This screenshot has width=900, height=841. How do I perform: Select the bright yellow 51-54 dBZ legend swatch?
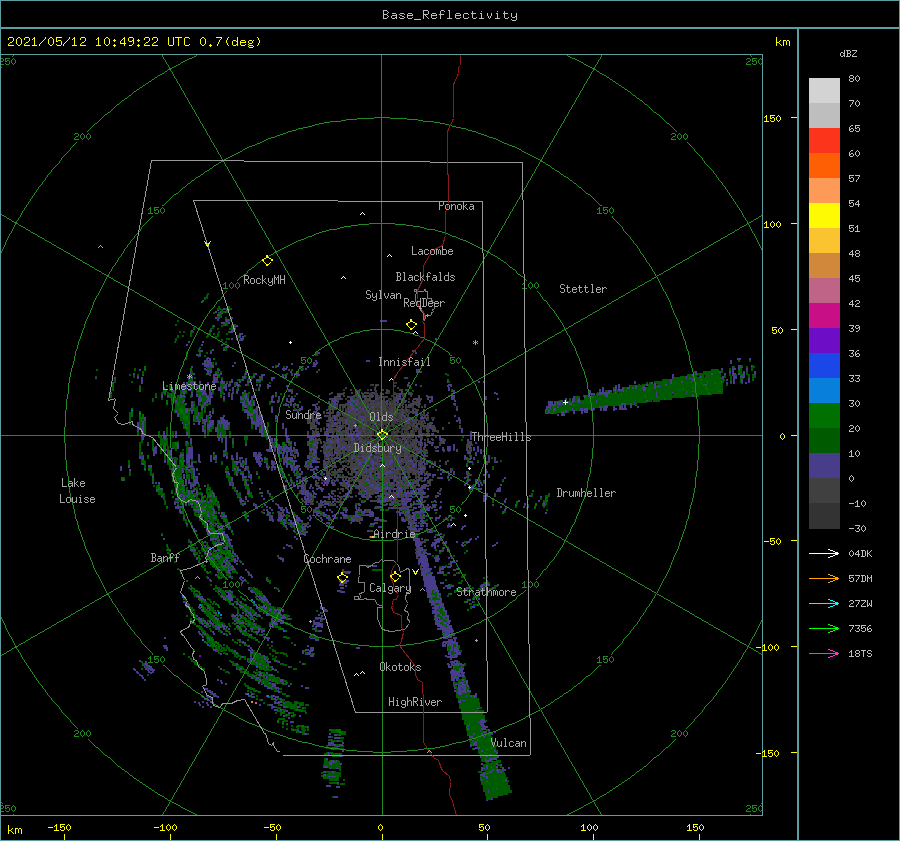[824, 216]
